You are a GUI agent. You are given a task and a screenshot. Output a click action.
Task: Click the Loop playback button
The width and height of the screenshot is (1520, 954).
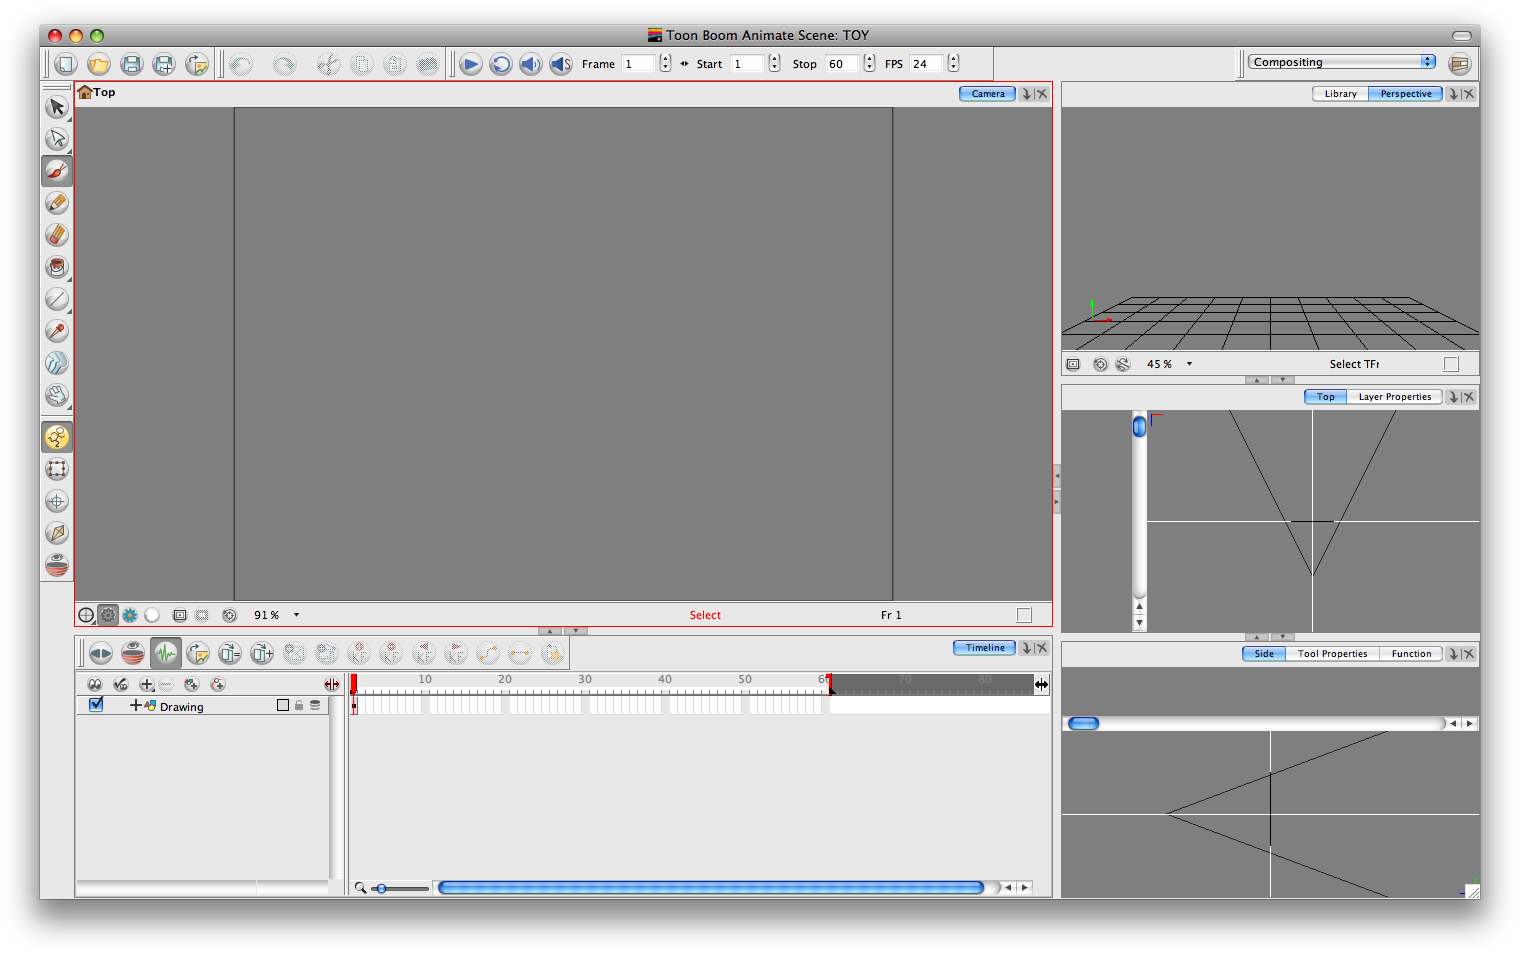coord(500,64)
